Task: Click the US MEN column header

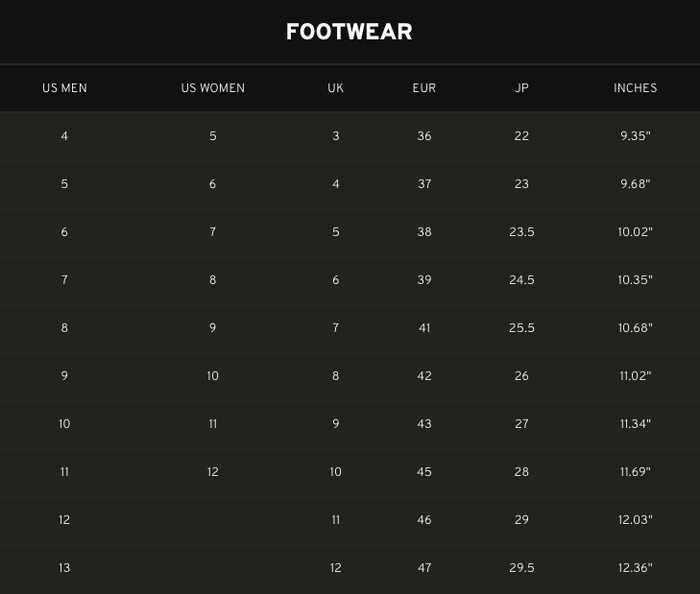Action: tap(64, 88)
